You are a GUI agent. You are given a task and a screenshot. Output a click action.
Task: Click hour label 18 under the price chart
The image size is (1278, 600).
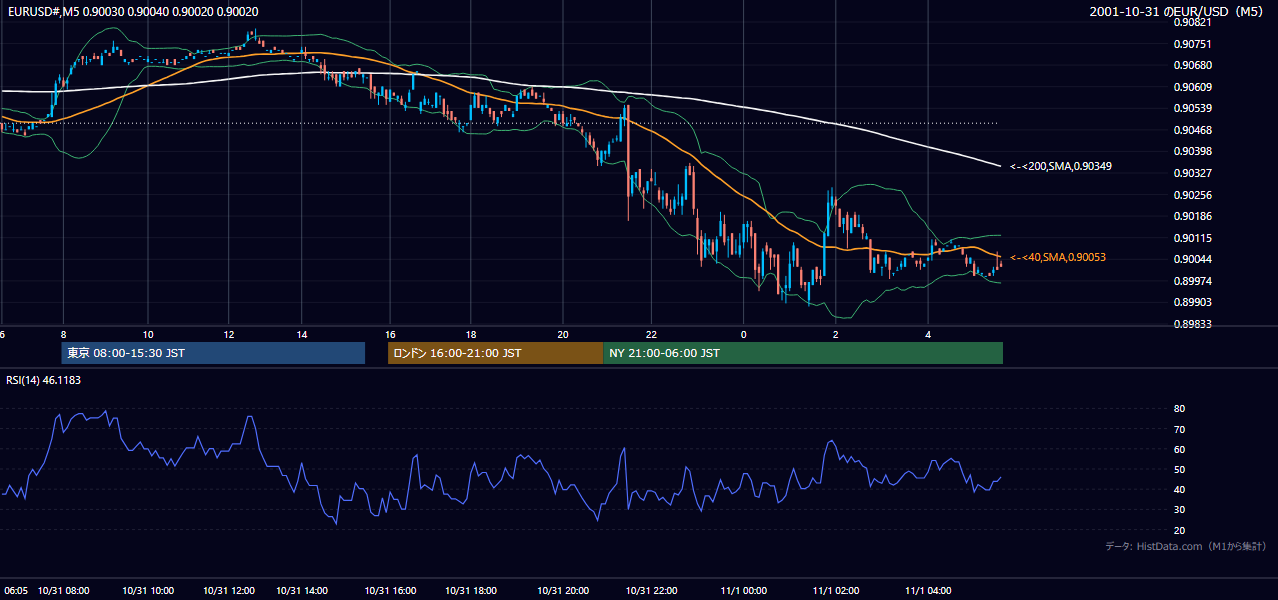click(x=471, y=334)
